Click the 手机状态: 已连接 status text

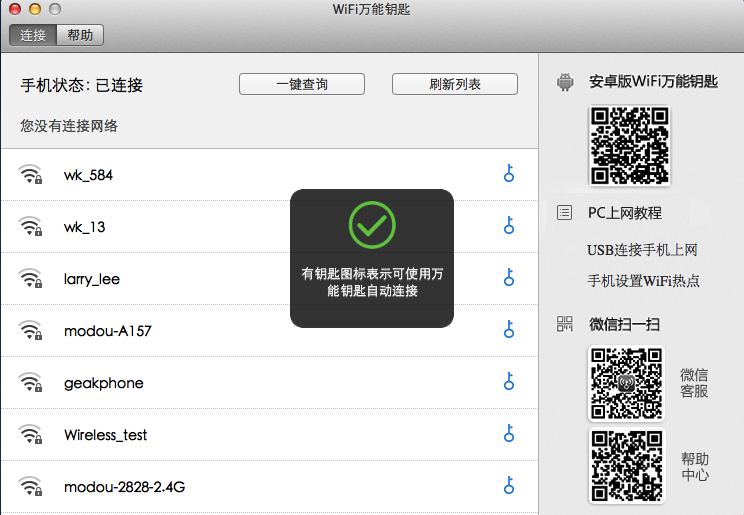(x=82, y=85)
